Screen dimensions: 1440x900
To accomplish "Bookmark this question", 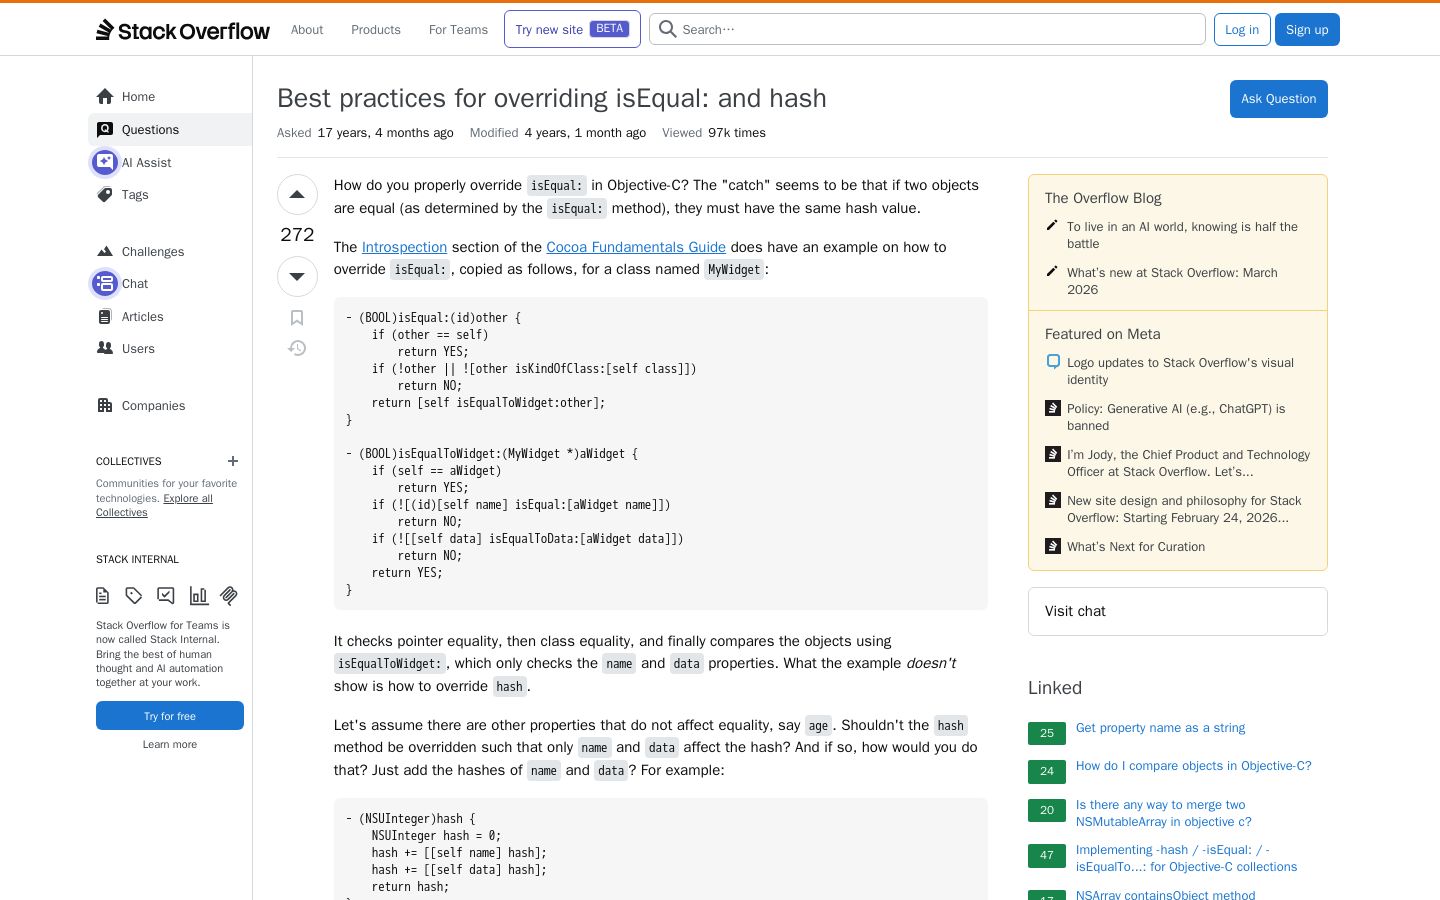I will (297, 318).
